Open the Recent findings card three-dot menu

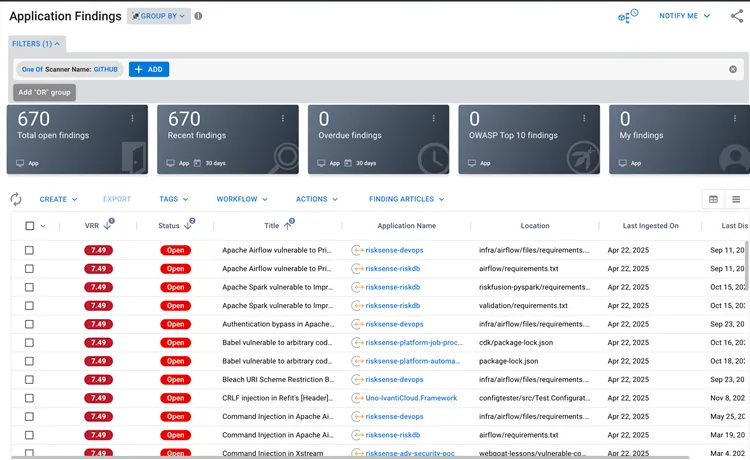coord(283,118)
